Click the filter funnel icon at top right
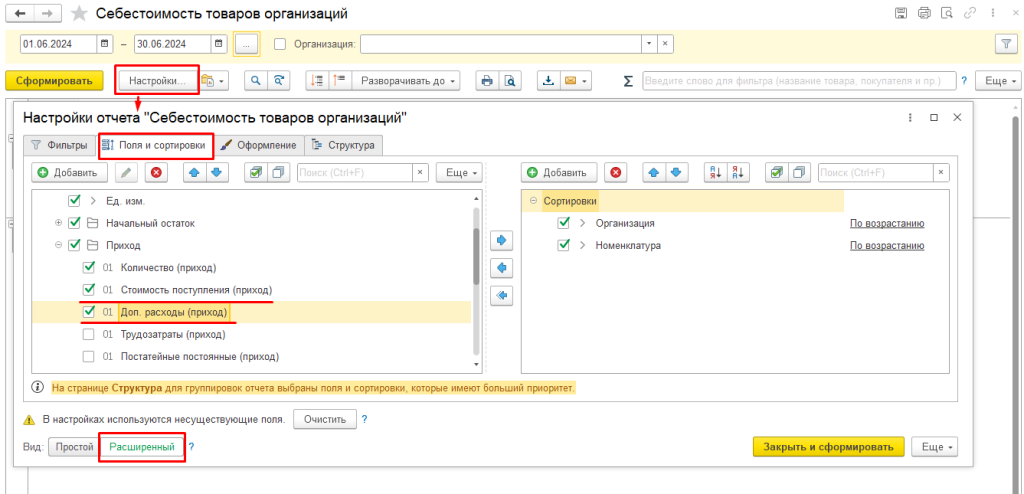This screenshot has height=494, width=1024. pyautogui.click(x=1004, y=44)
